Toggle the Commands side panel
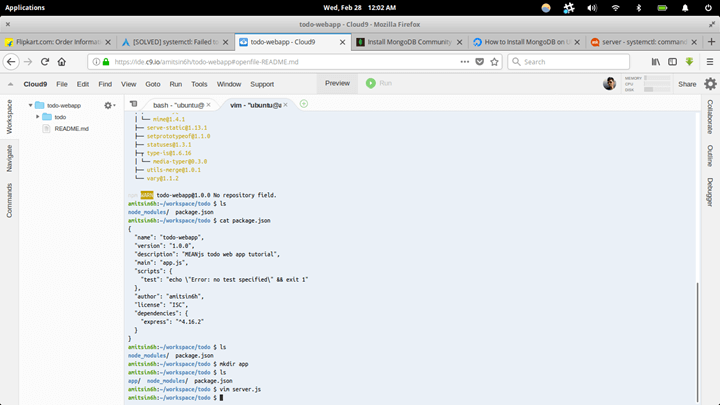 click(9, 200)
